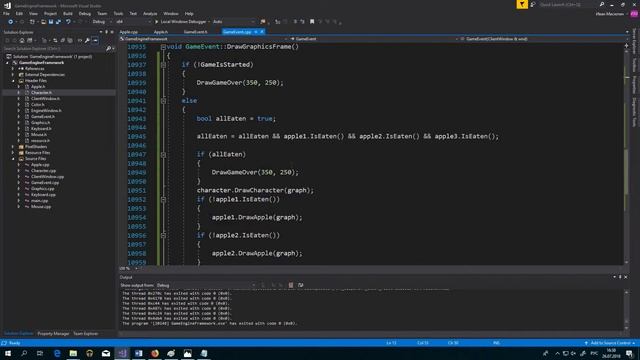Image resolution: width=640 pixels, height=360 pixels.
Task: Click the taskbar clock and date
Action: (x=611, y=353)
